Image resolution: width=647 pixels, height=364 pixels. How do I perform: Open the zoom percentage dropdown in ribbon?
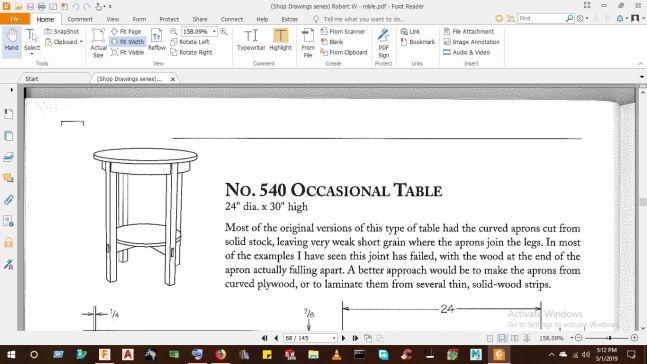pyautogui.click(x=214, y=31)
